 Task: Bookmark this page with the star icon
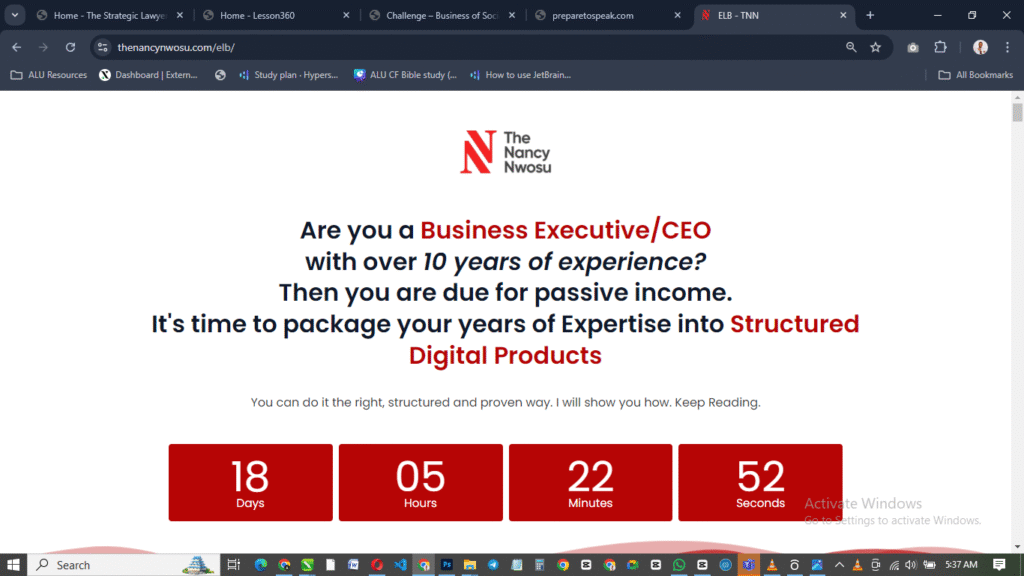(x=875, y=47)
